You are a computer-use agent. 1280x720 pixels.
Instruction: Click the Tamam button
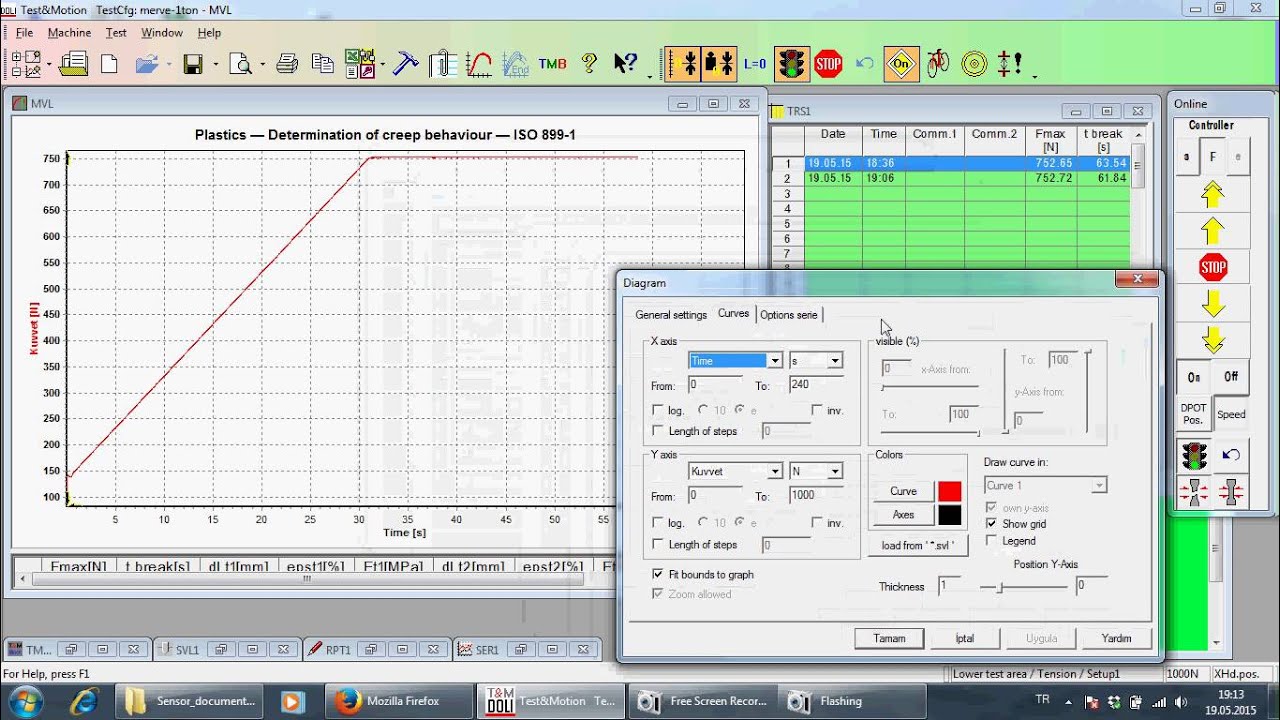(889, 638)
